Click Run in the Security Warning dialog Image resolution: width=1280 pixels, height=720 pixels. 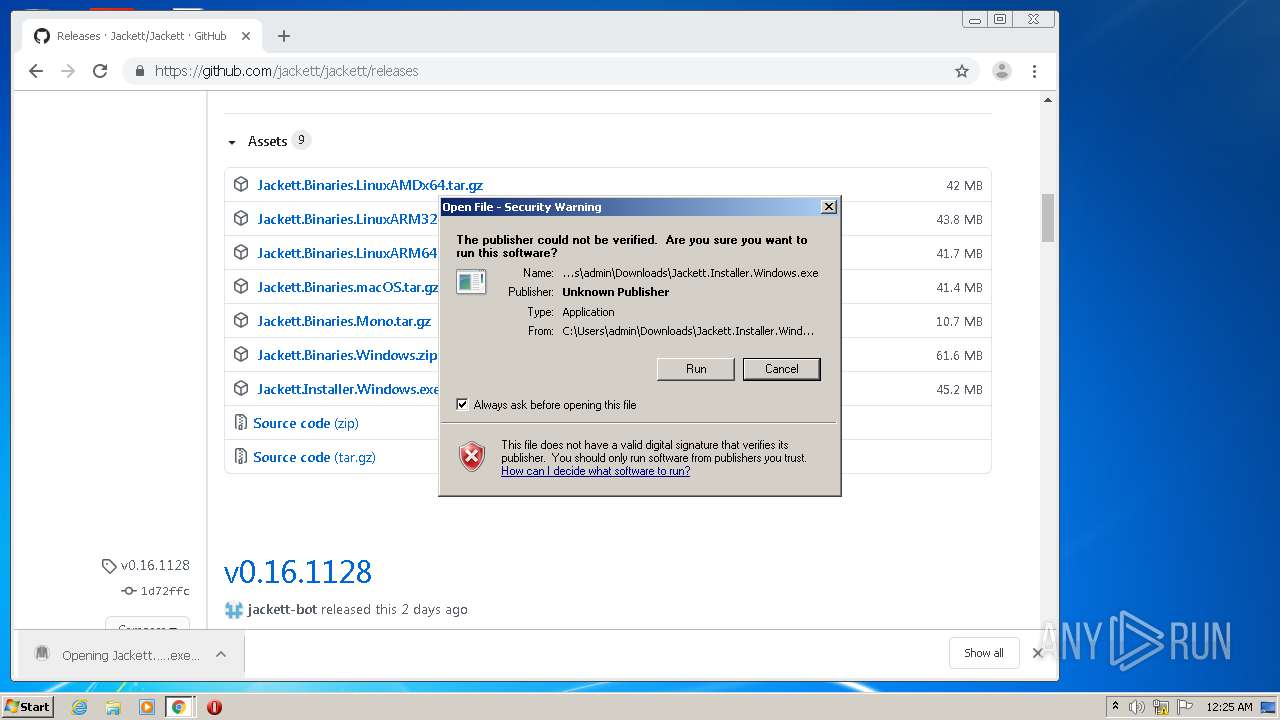(696, 369)
